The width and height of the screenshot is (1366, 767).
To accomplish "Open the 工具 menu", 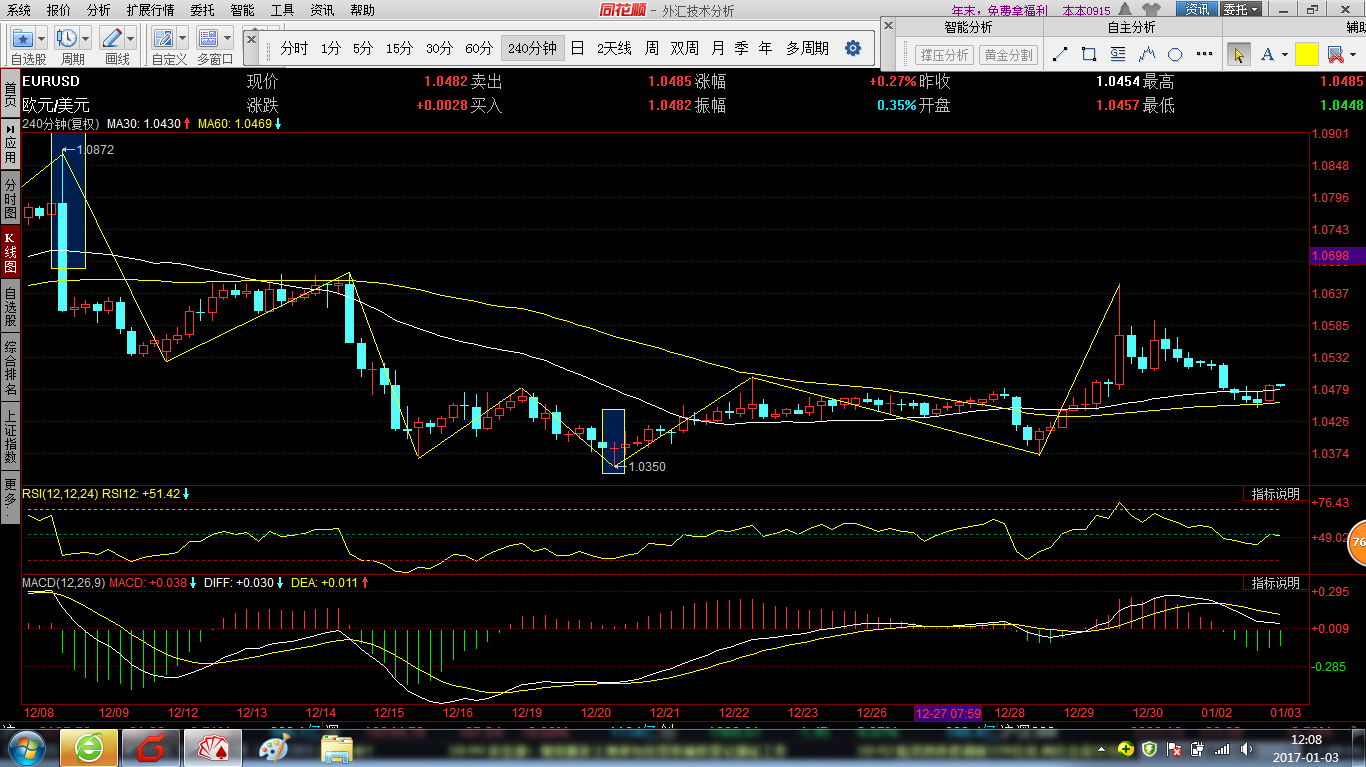I will tap(282, 10).
